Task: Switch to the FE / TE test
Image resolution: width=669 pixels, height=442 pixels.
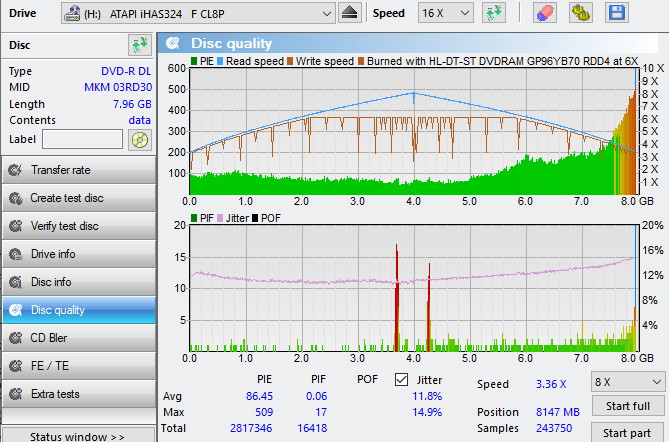Action: click(x=78, y=366)
